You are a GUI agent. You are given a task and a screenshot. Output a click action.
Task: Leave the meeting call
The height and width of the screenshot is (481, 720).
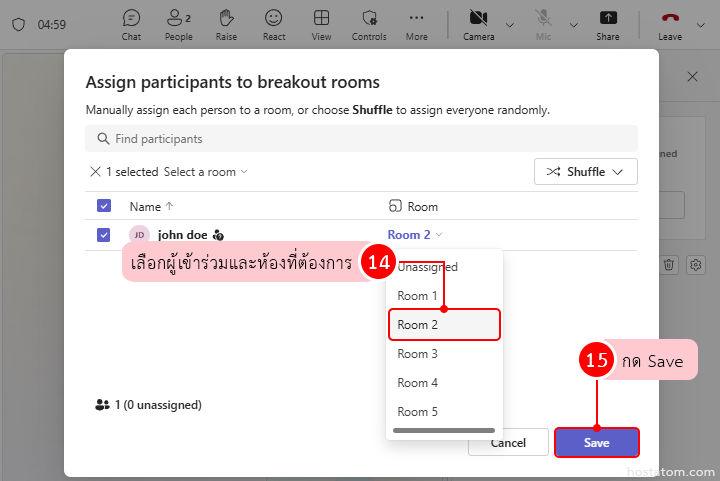point(669,23)
